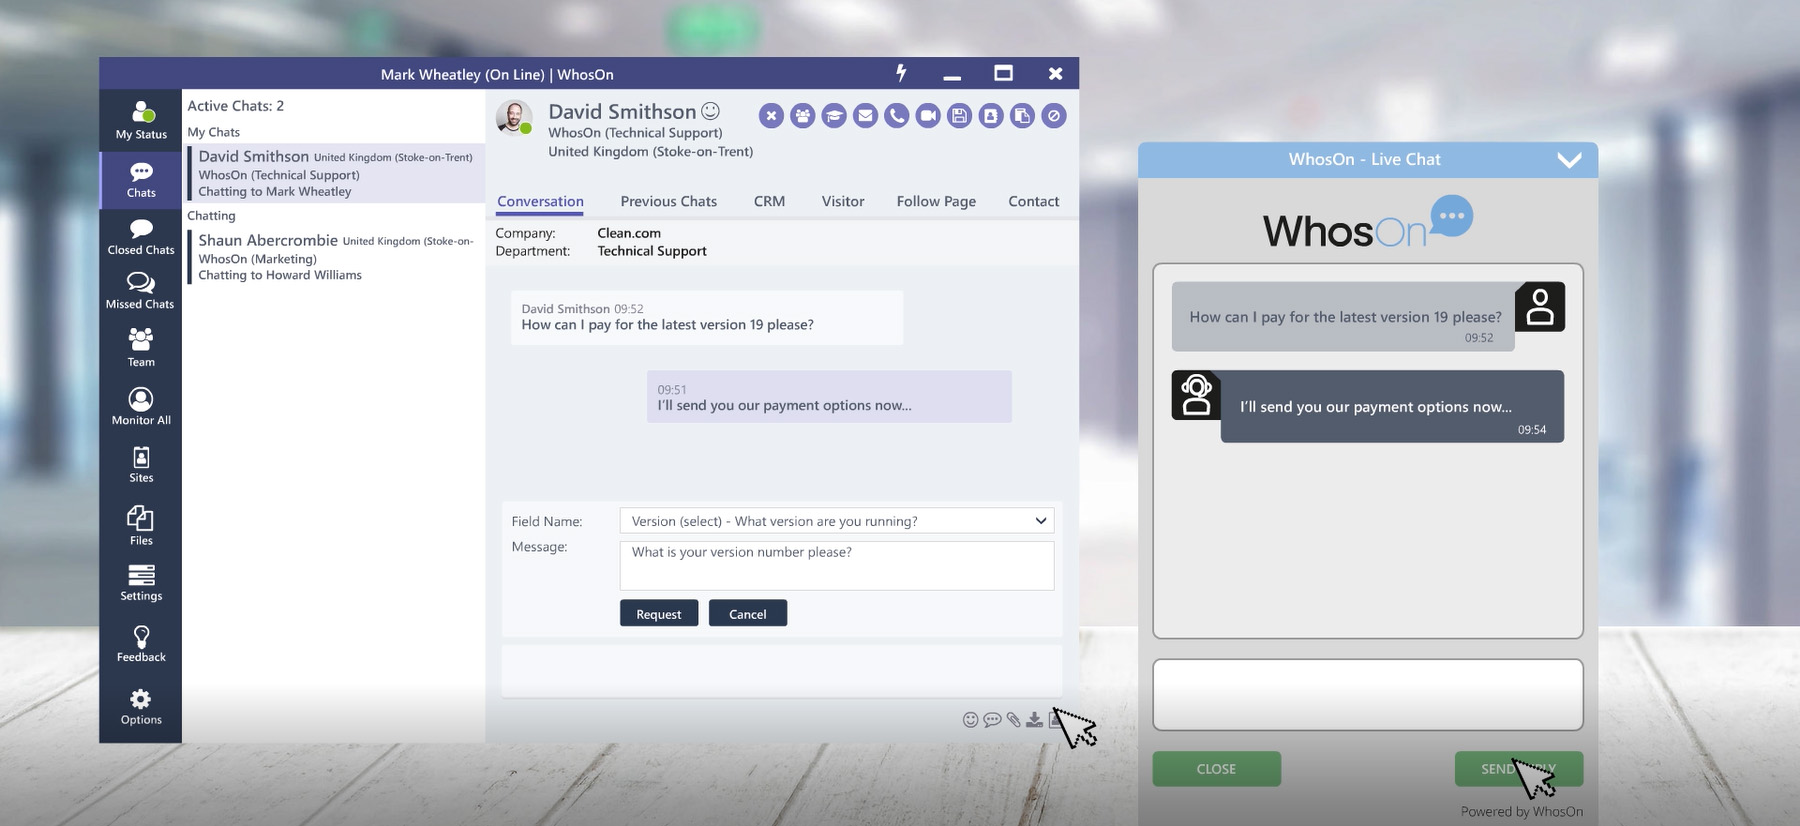Viewport: 1800px width, 826px height.
Task: Open the emoji picker below the message box
Action: pos(970,719)
